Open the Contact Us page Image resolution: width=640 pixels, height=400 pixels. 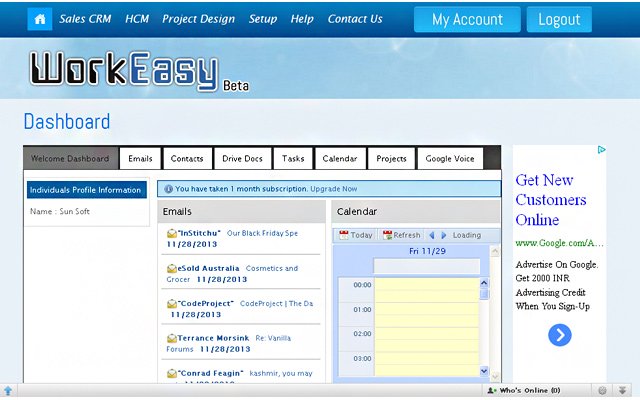[x=355, y=19]
